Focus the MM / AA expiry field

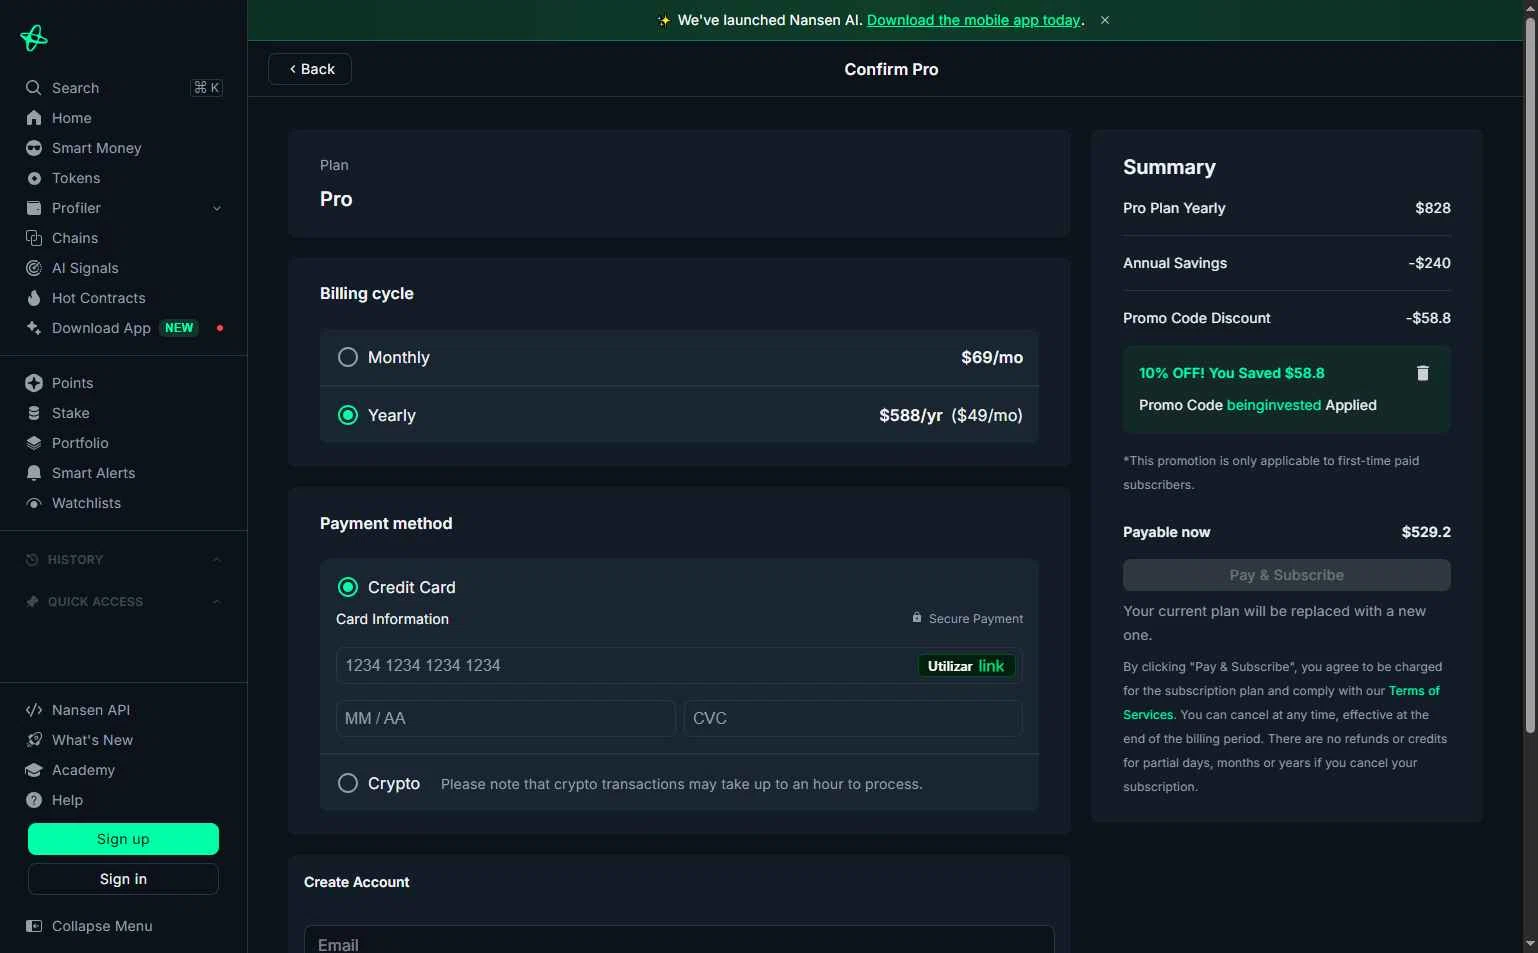coord(506,719)
